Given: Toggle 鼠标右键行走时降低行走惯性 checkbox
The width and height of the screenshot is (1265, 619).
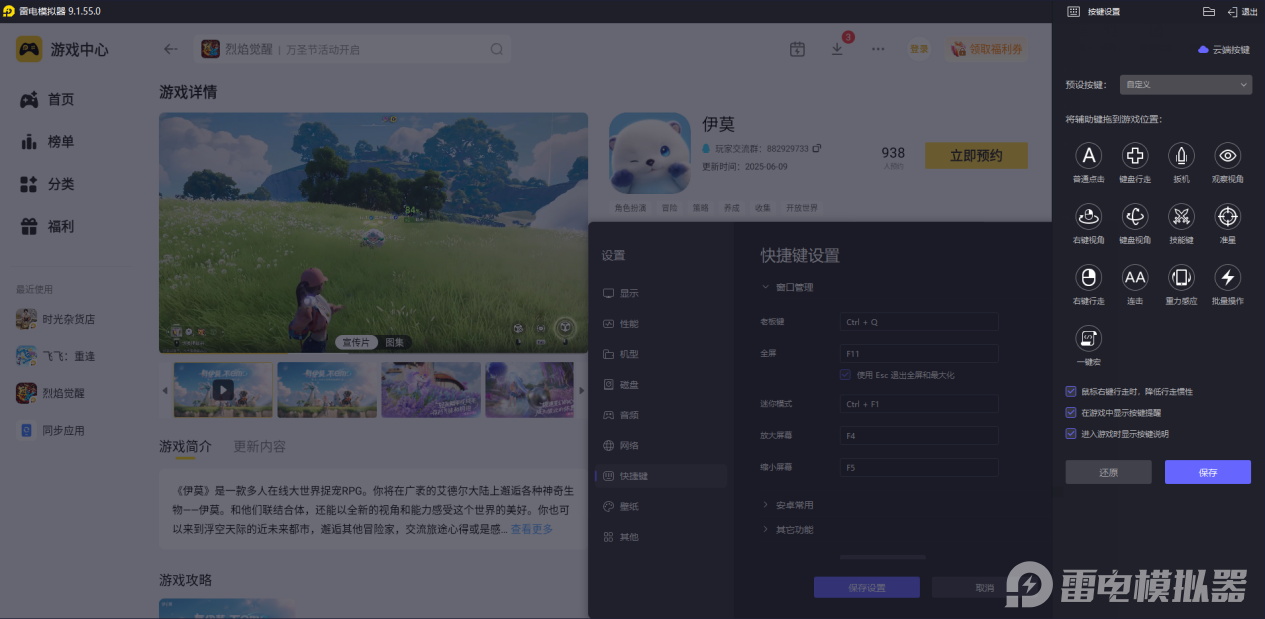Looking at the screenshot, I should tap(1071, 391).
